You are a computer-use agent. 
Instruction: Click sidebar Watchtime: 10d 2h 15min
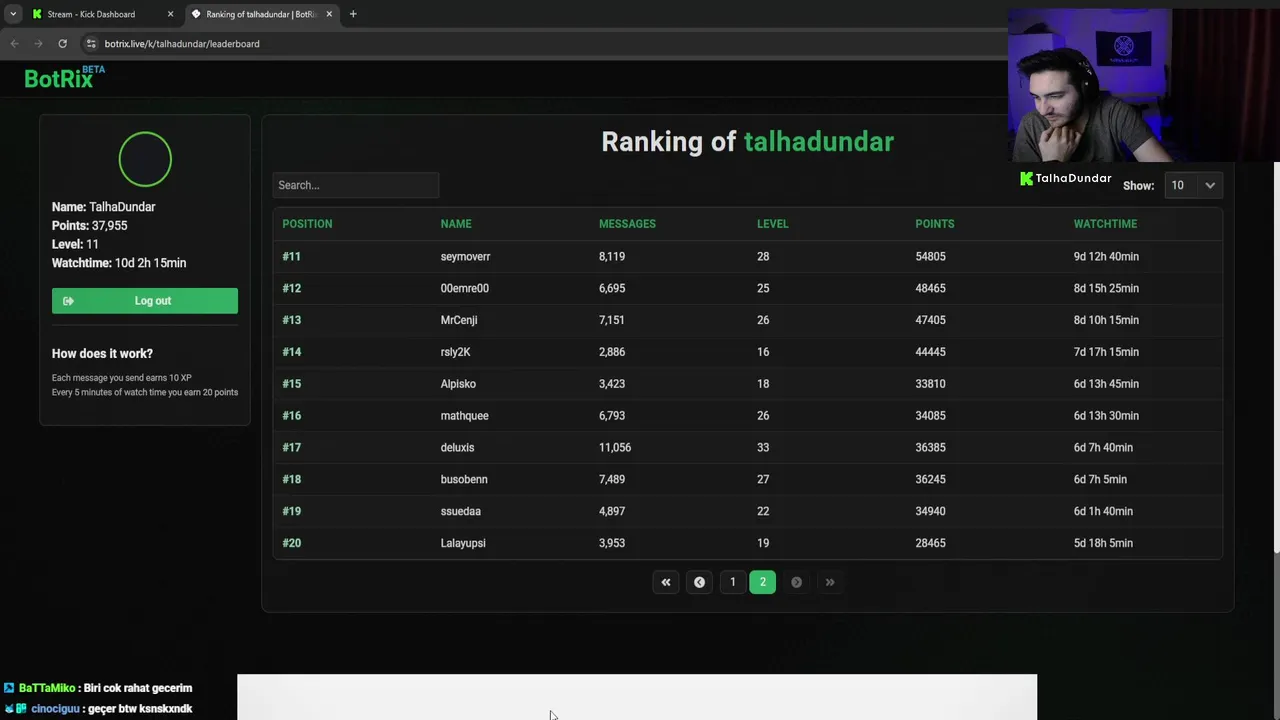(119, 263)
